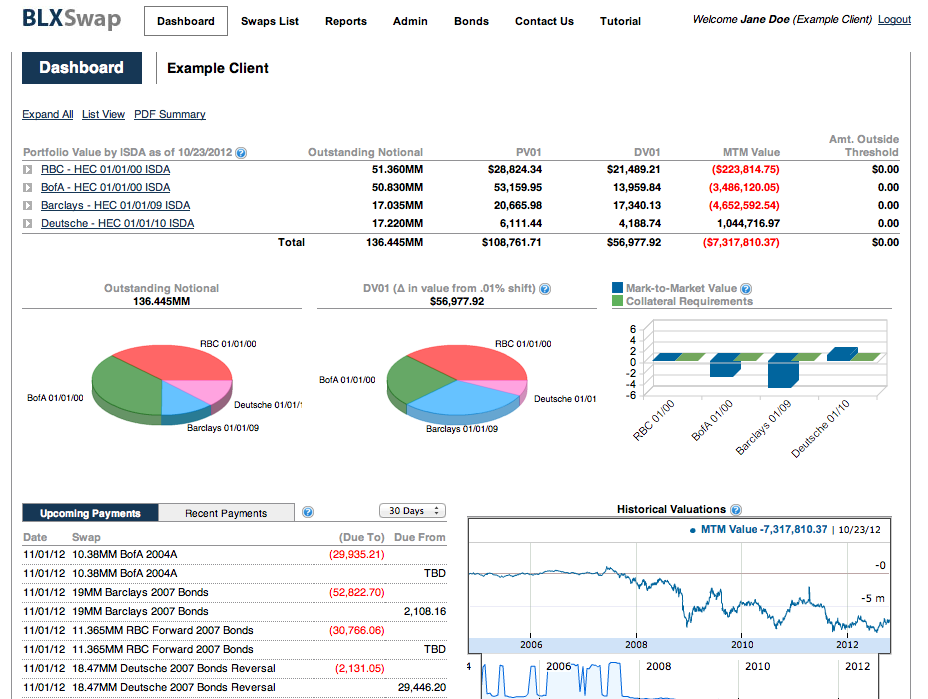
Task: Click the 2,108.16 Barclays due-from amount
Action: (425, 611)
